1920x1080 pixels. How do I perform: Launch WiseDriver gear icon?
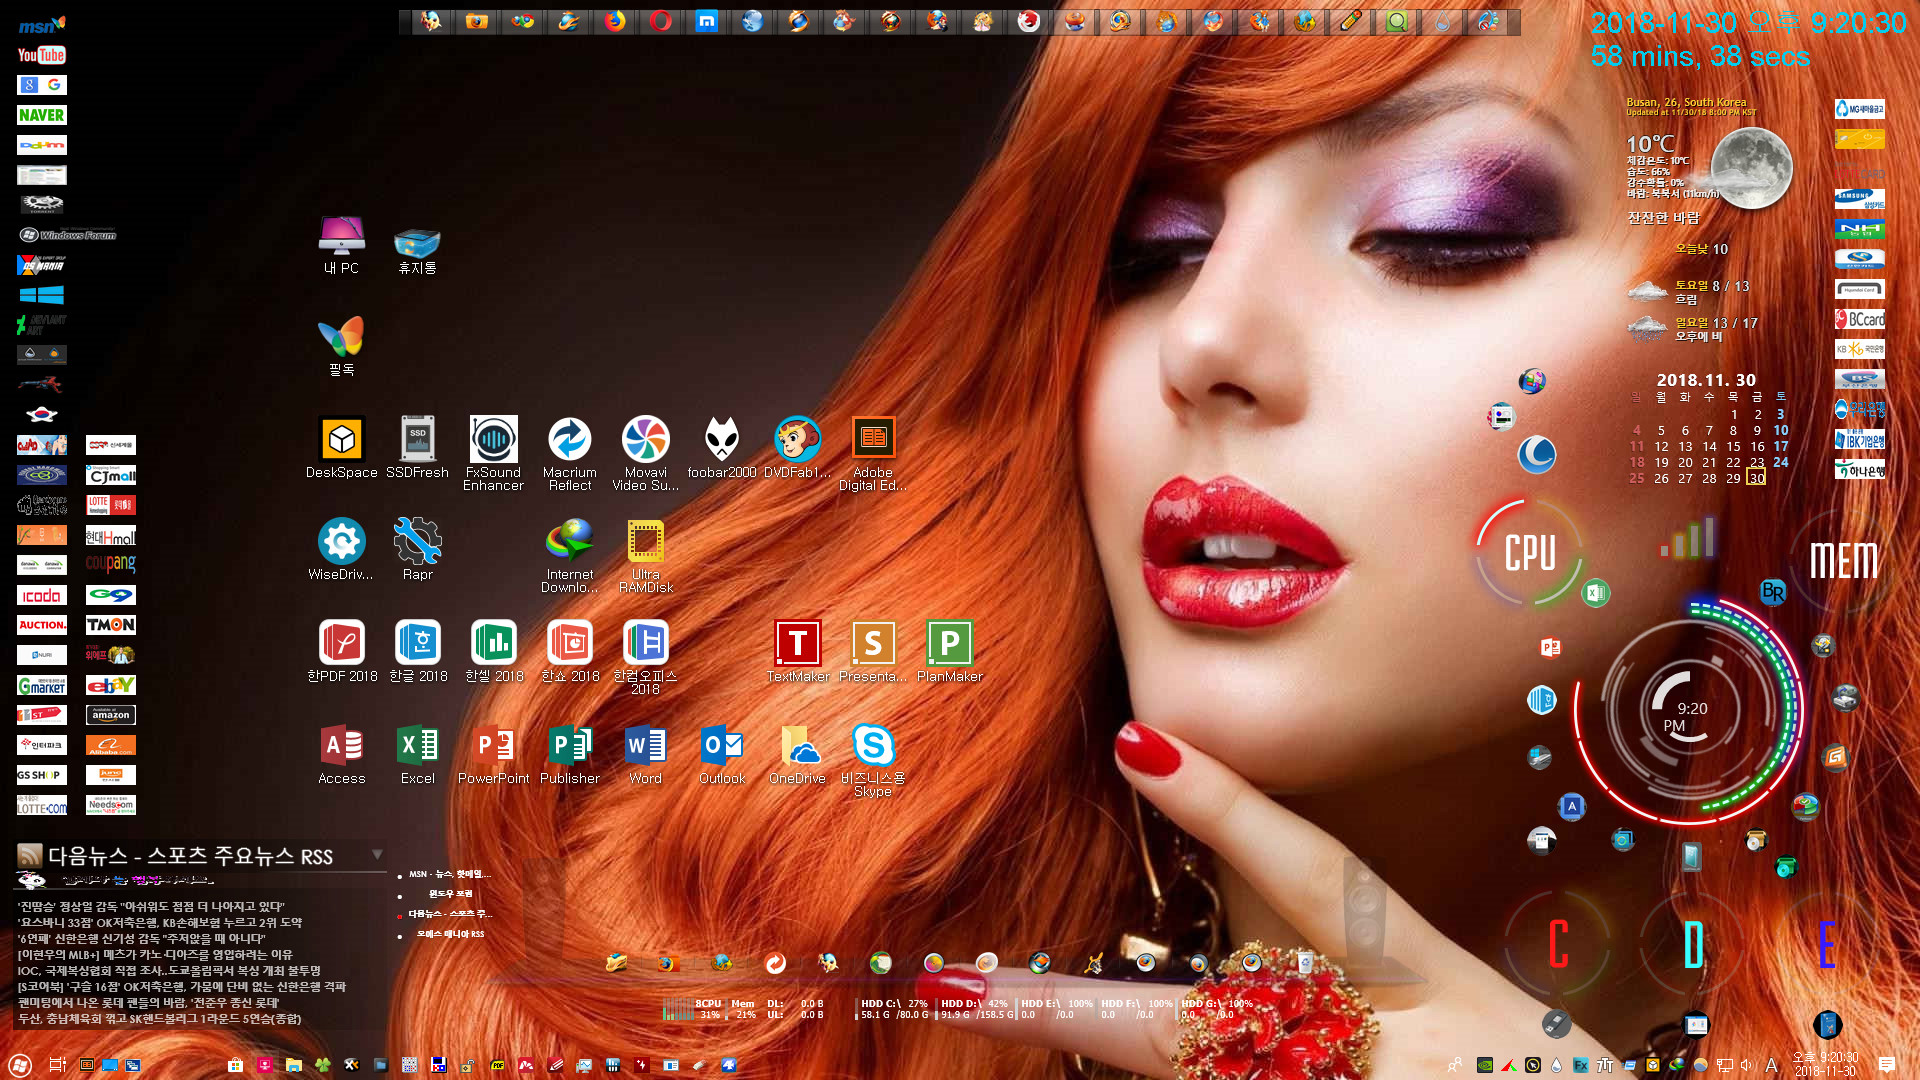point(342,549)
